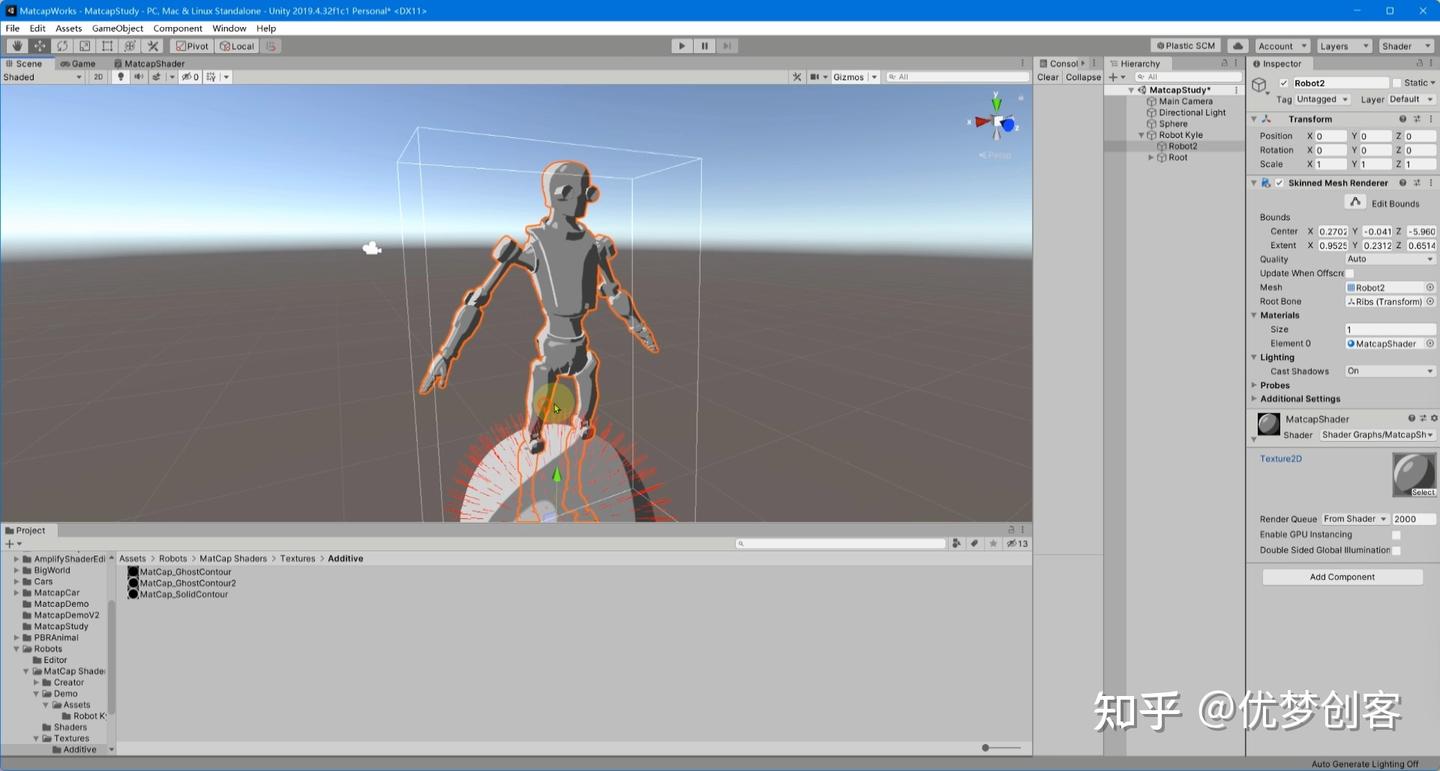
Task: Disable the Skinned Mesh Renderer checkbox
Action: [1279, 183]
